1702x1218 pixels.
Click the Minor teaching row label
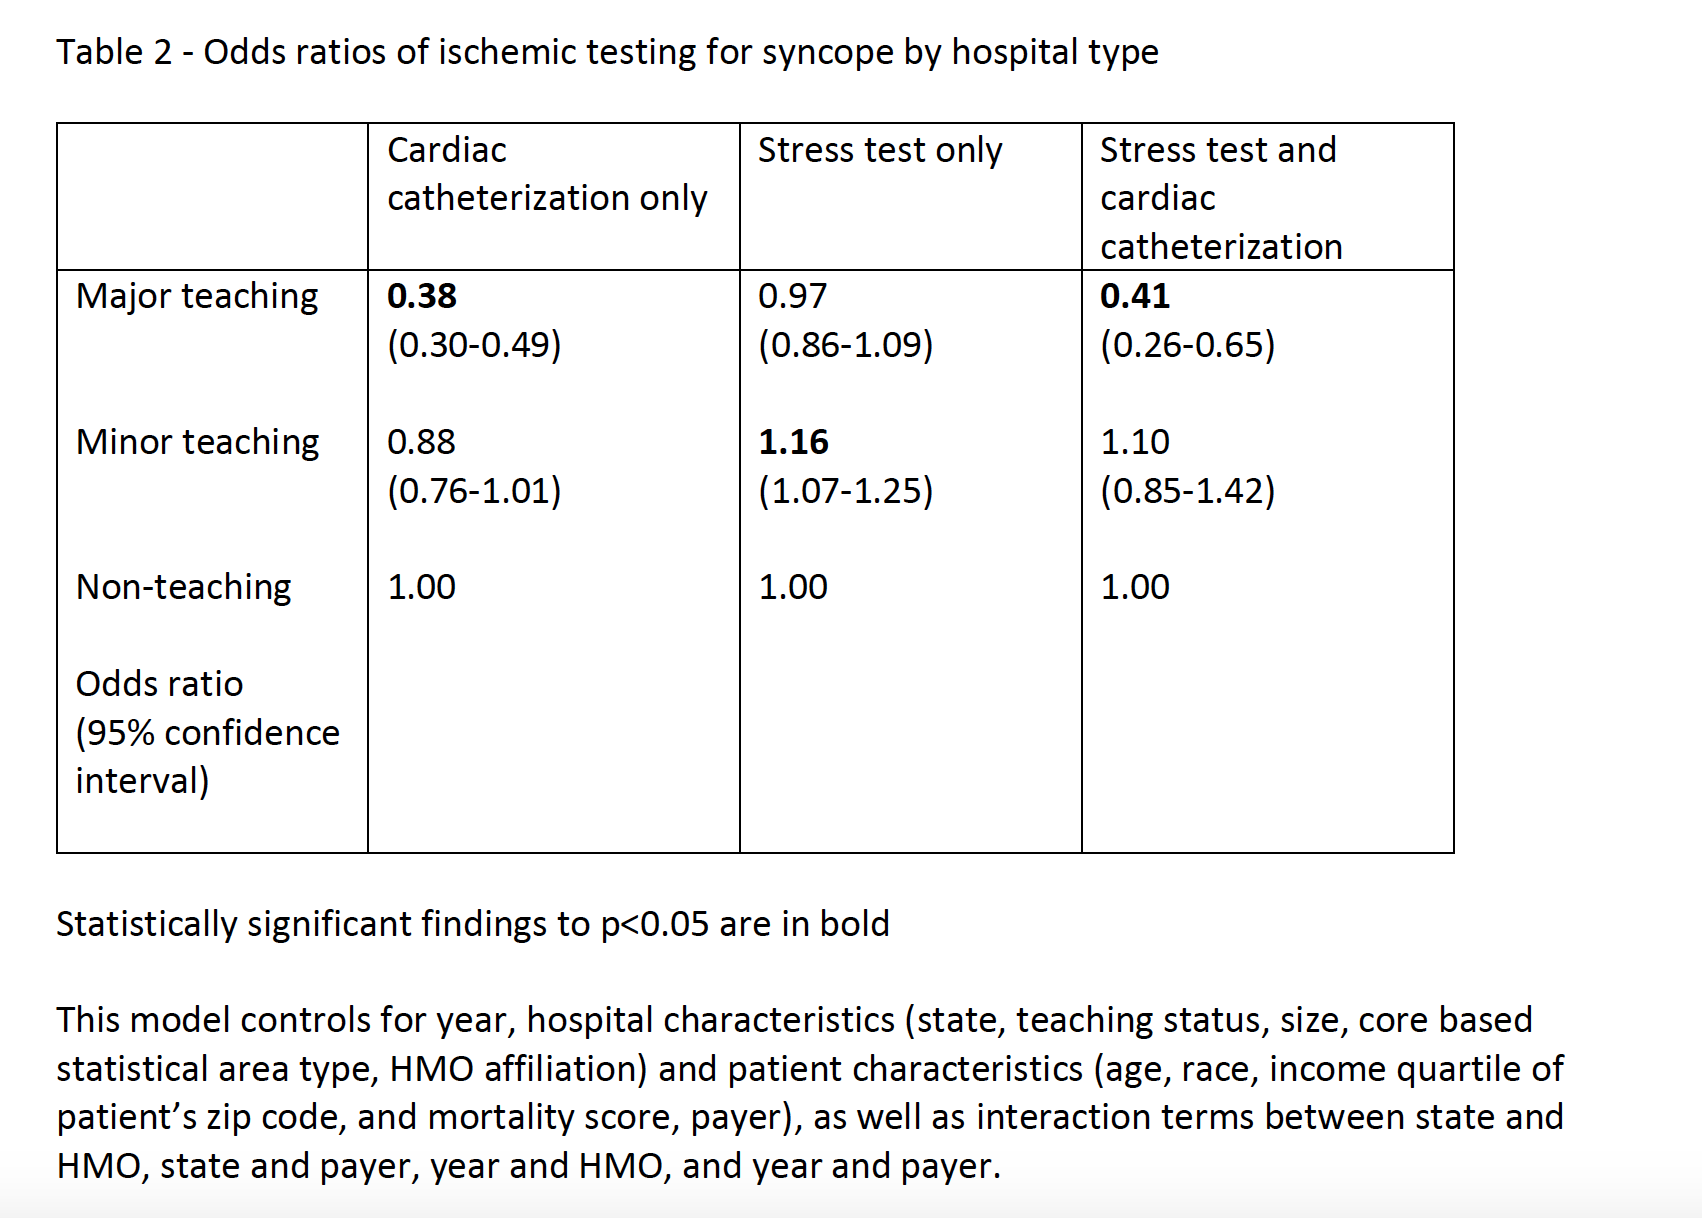click(x=197, y=443)
